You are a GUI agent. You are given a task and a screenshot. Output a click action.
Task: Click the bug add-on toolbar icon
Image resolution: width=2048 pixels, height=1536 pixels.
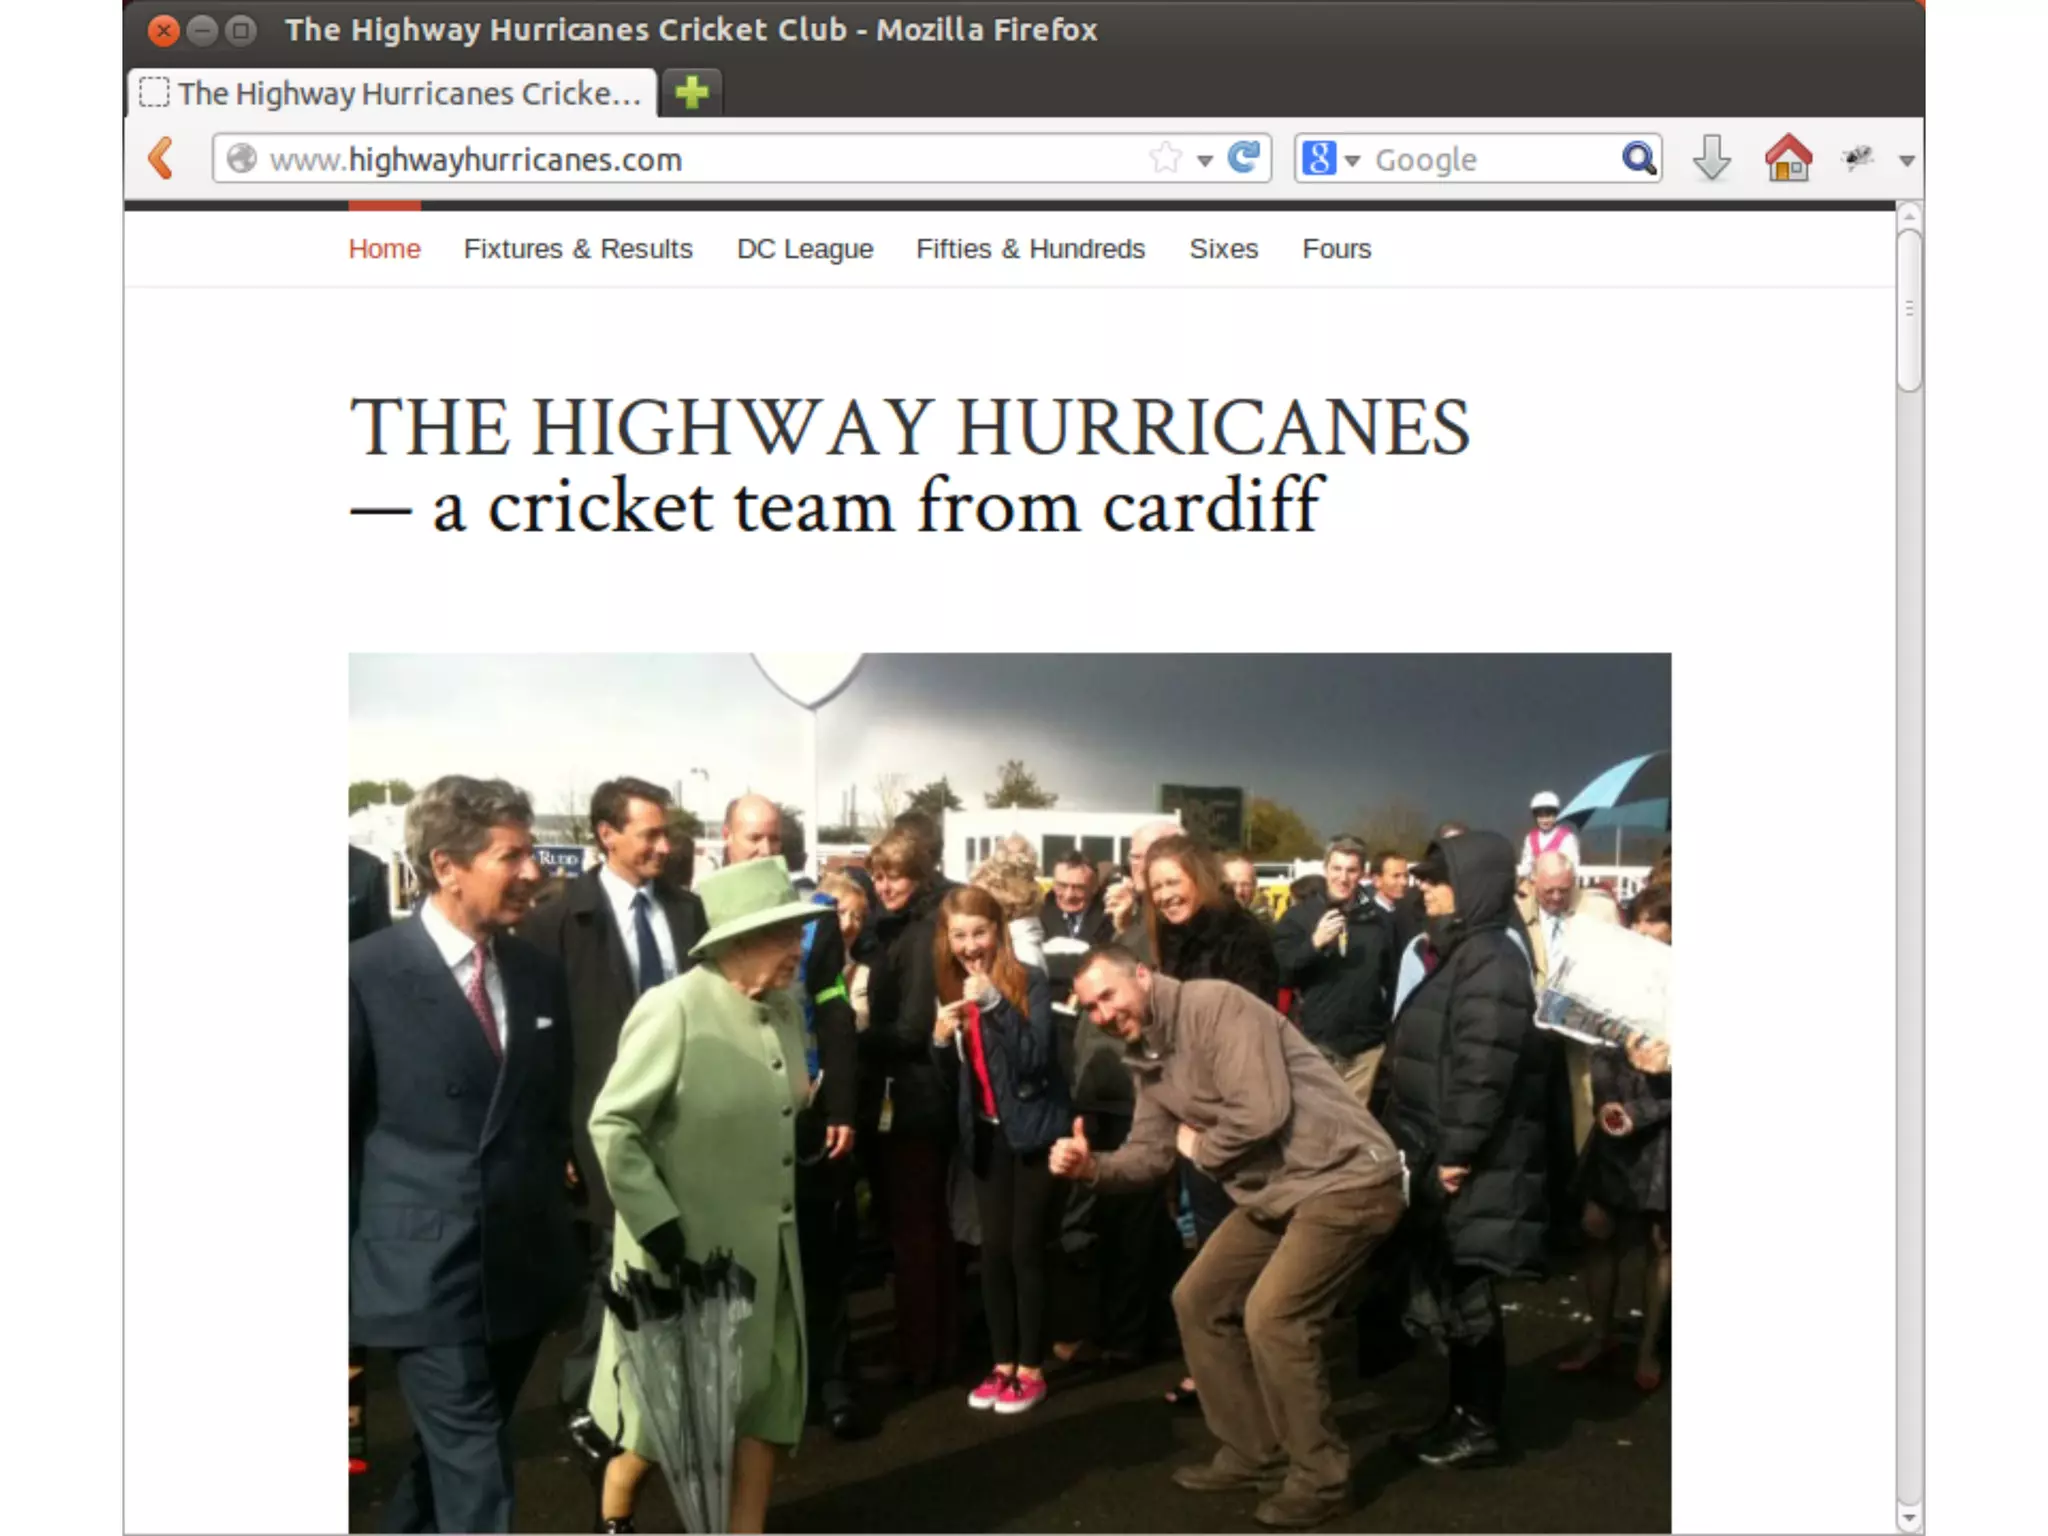point(1858,158)
